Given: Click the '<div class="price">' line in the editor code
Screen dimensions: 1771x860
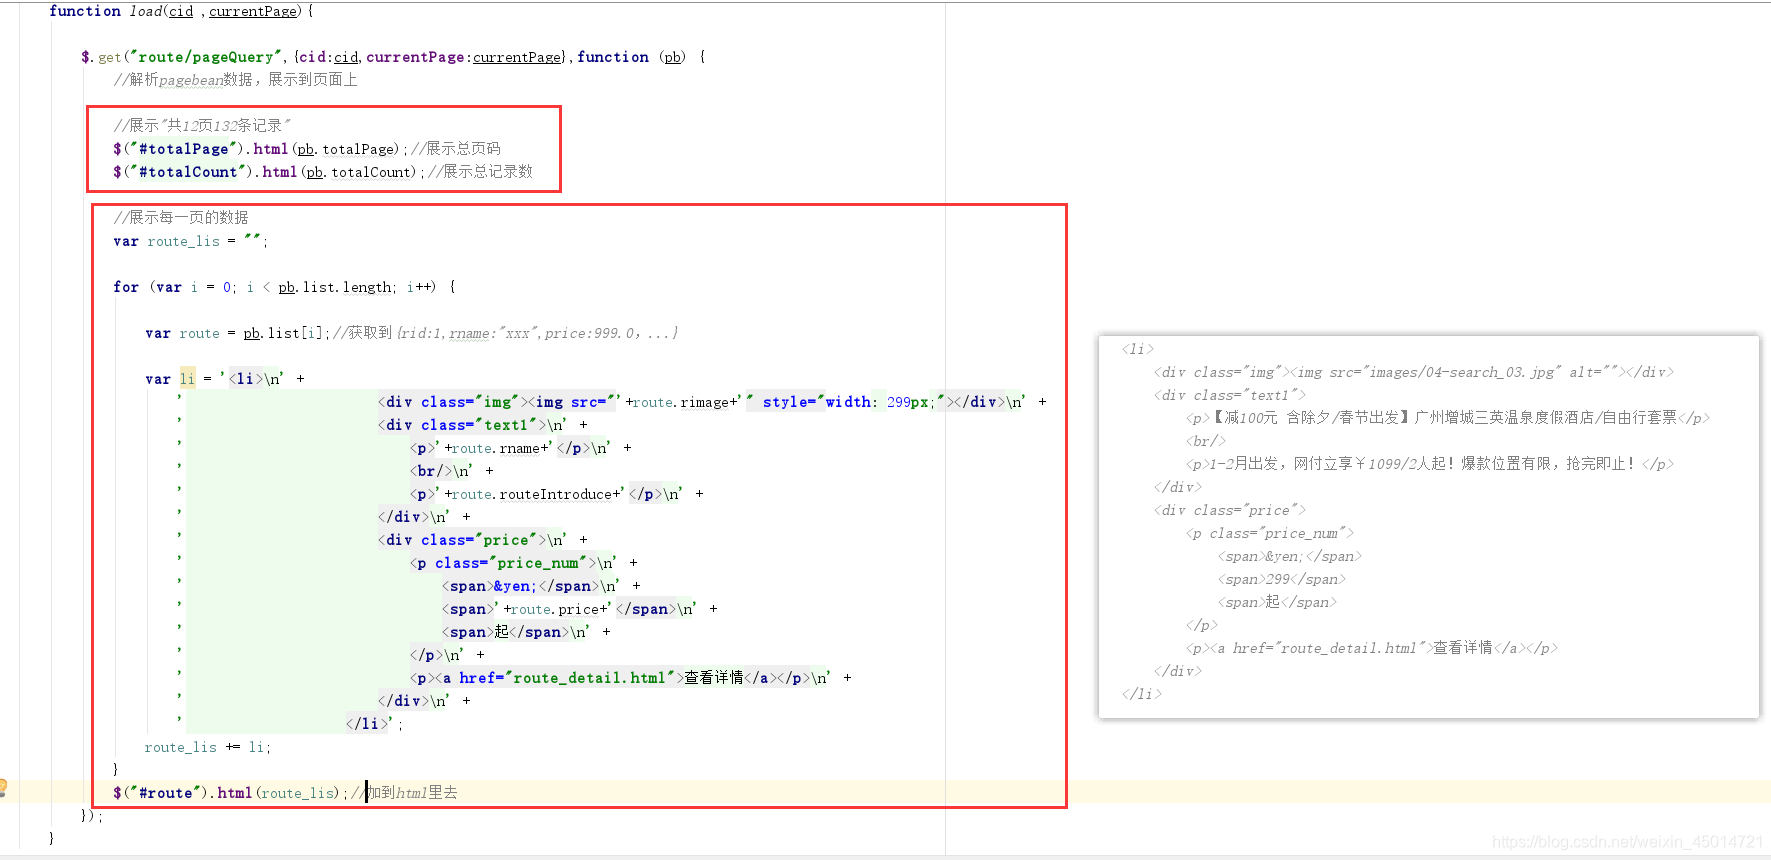Looking at the screenshot, I should [482, 540].
